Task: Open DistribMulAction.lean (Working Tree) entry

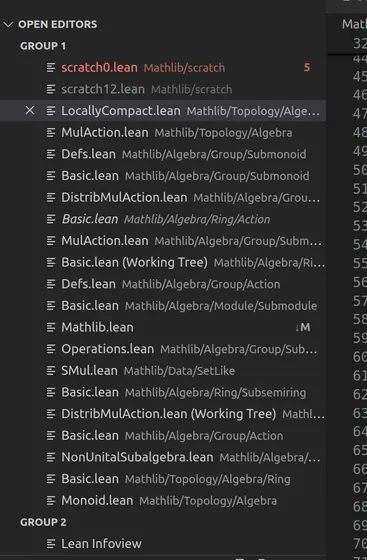Action: pyautogui.click(x=163, y=414)
